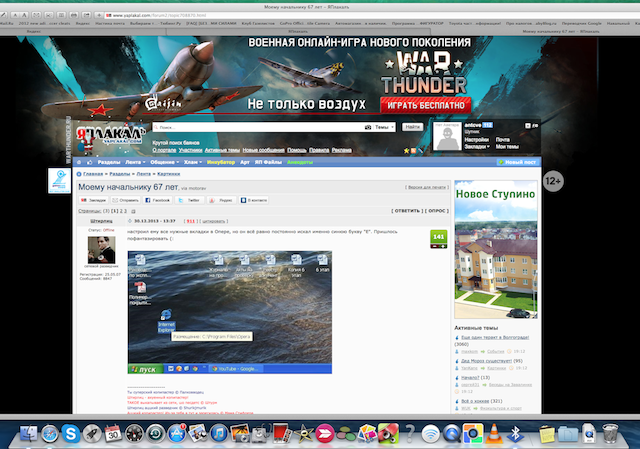Image resolution: width=640 pixels, height=449 pixels.
Task: Open the Закладки dropdown in user panel
Action: [477, 147]
